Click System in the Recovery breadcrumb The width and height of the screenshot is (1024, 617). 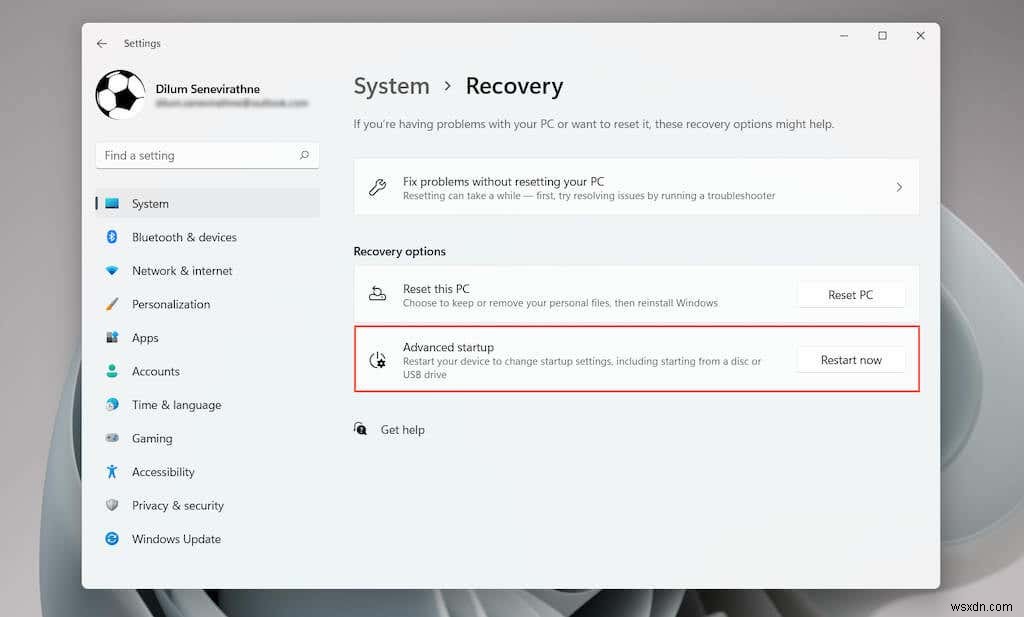[x=391, y=86]
